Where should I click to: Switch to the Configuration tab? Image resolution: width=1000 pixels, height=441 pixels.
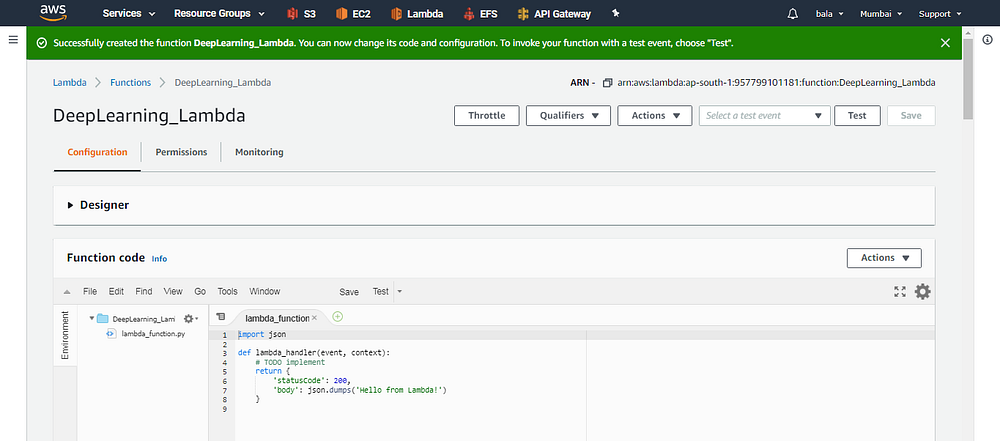[97, 152]
